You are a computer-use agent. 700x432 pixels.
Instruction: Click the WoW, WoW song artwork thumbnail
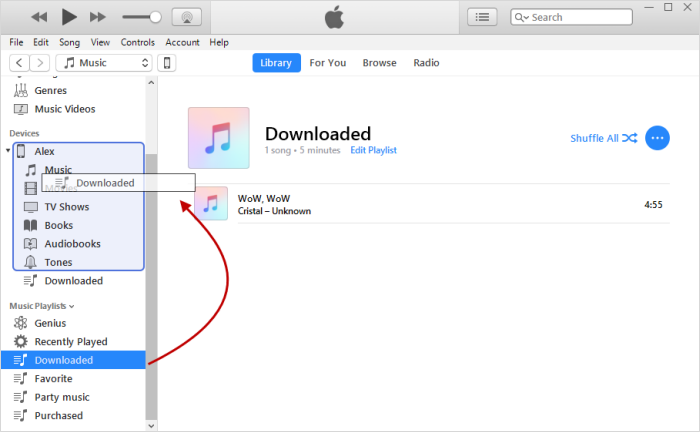click(211, 204)
